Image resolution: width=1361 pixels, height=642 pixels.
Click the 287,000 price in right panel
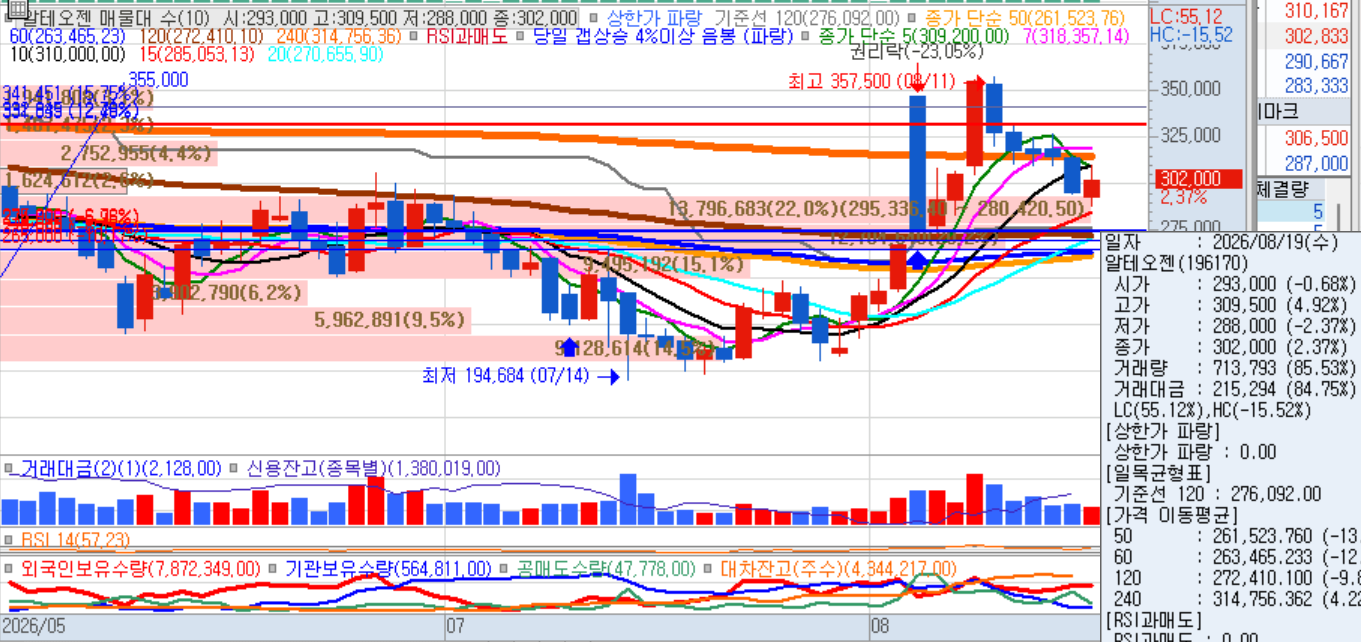pos(1317,163)
